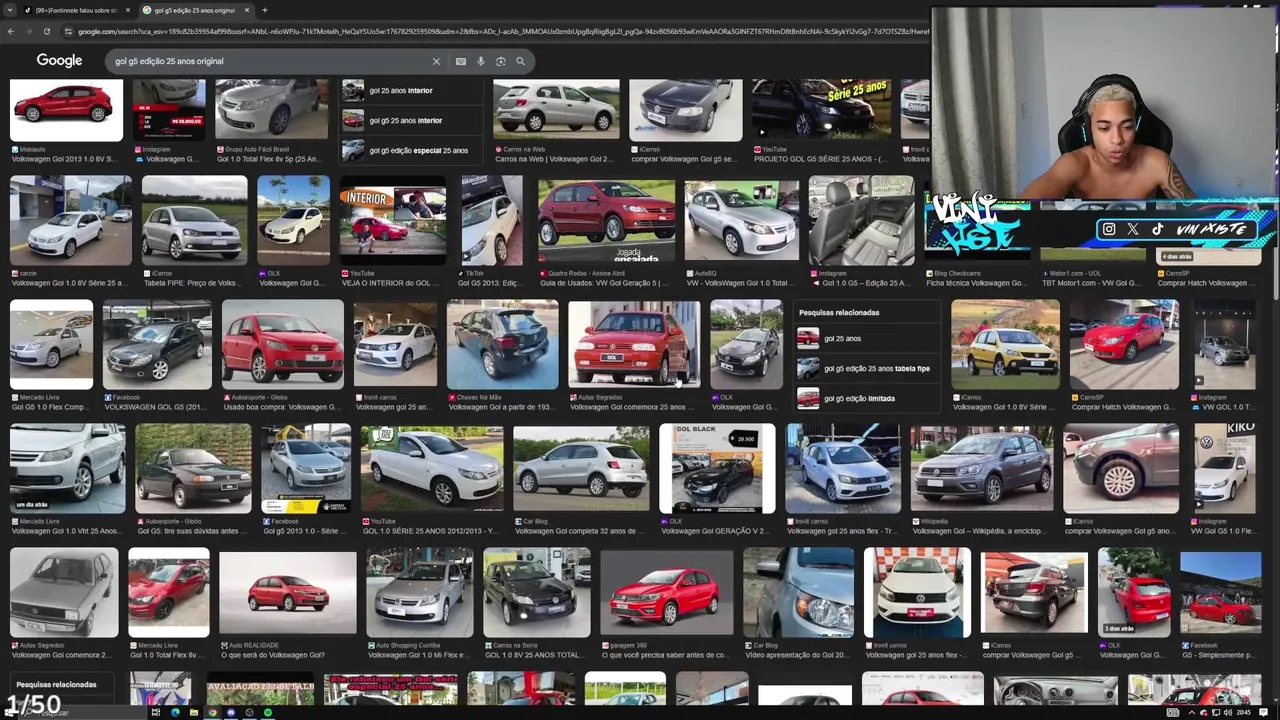This screenshot has width=1280, height=720.
Task: Click the taskbar clock
Action: pyautogui.click(x=1244, y=712)
